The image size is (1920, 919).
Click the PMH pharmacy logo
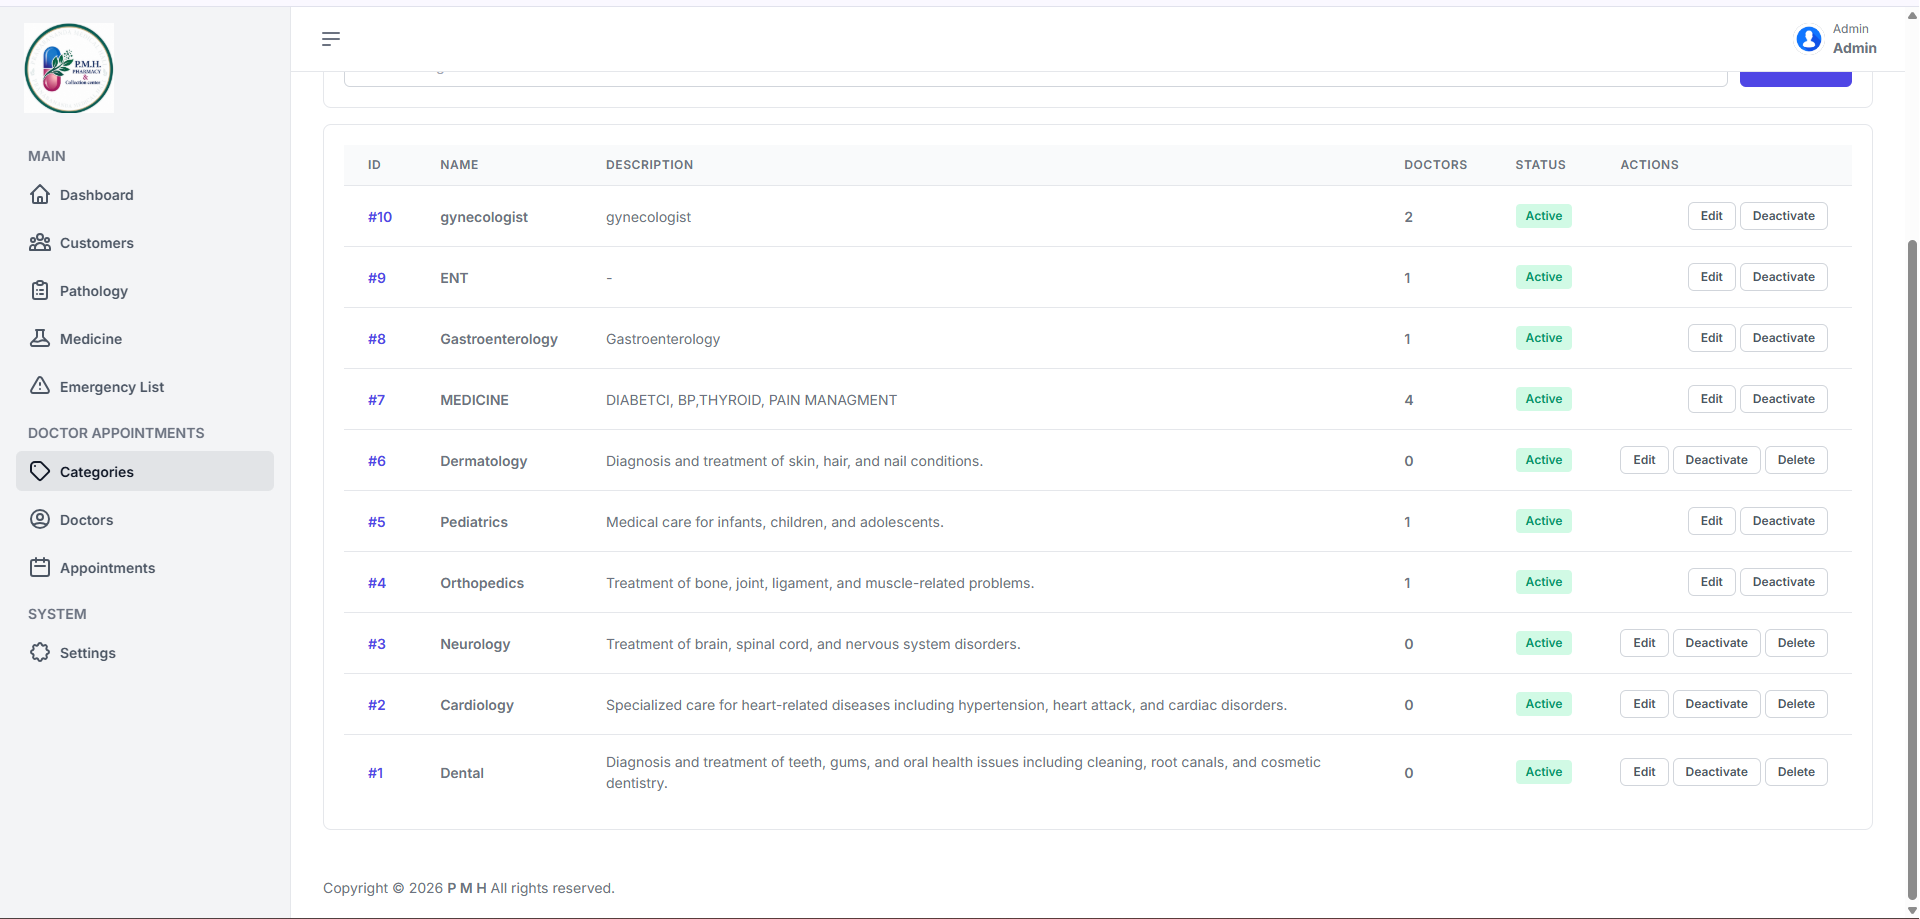coord(69,68)
